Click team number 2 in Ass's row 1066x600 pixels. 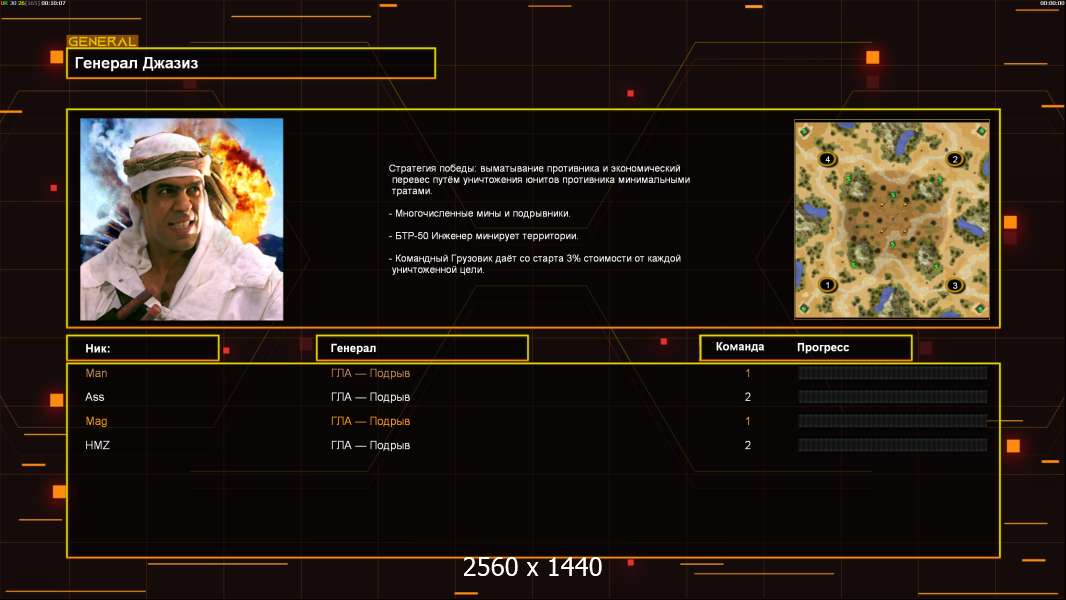pos(748,397)
